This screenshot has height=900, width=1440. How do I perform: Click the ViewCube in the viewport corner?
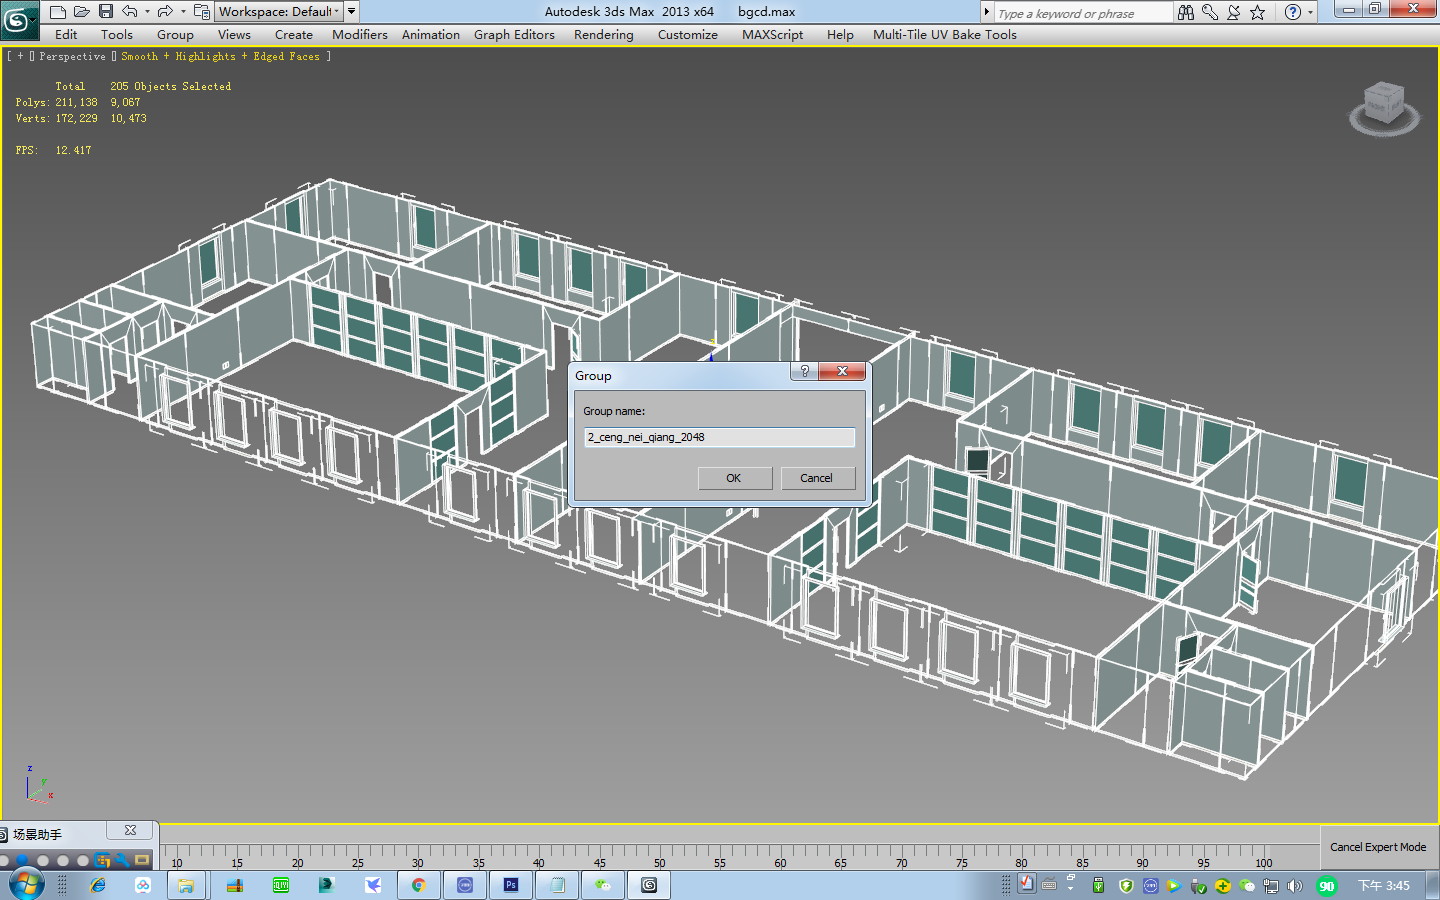(x=1384, y=107)
